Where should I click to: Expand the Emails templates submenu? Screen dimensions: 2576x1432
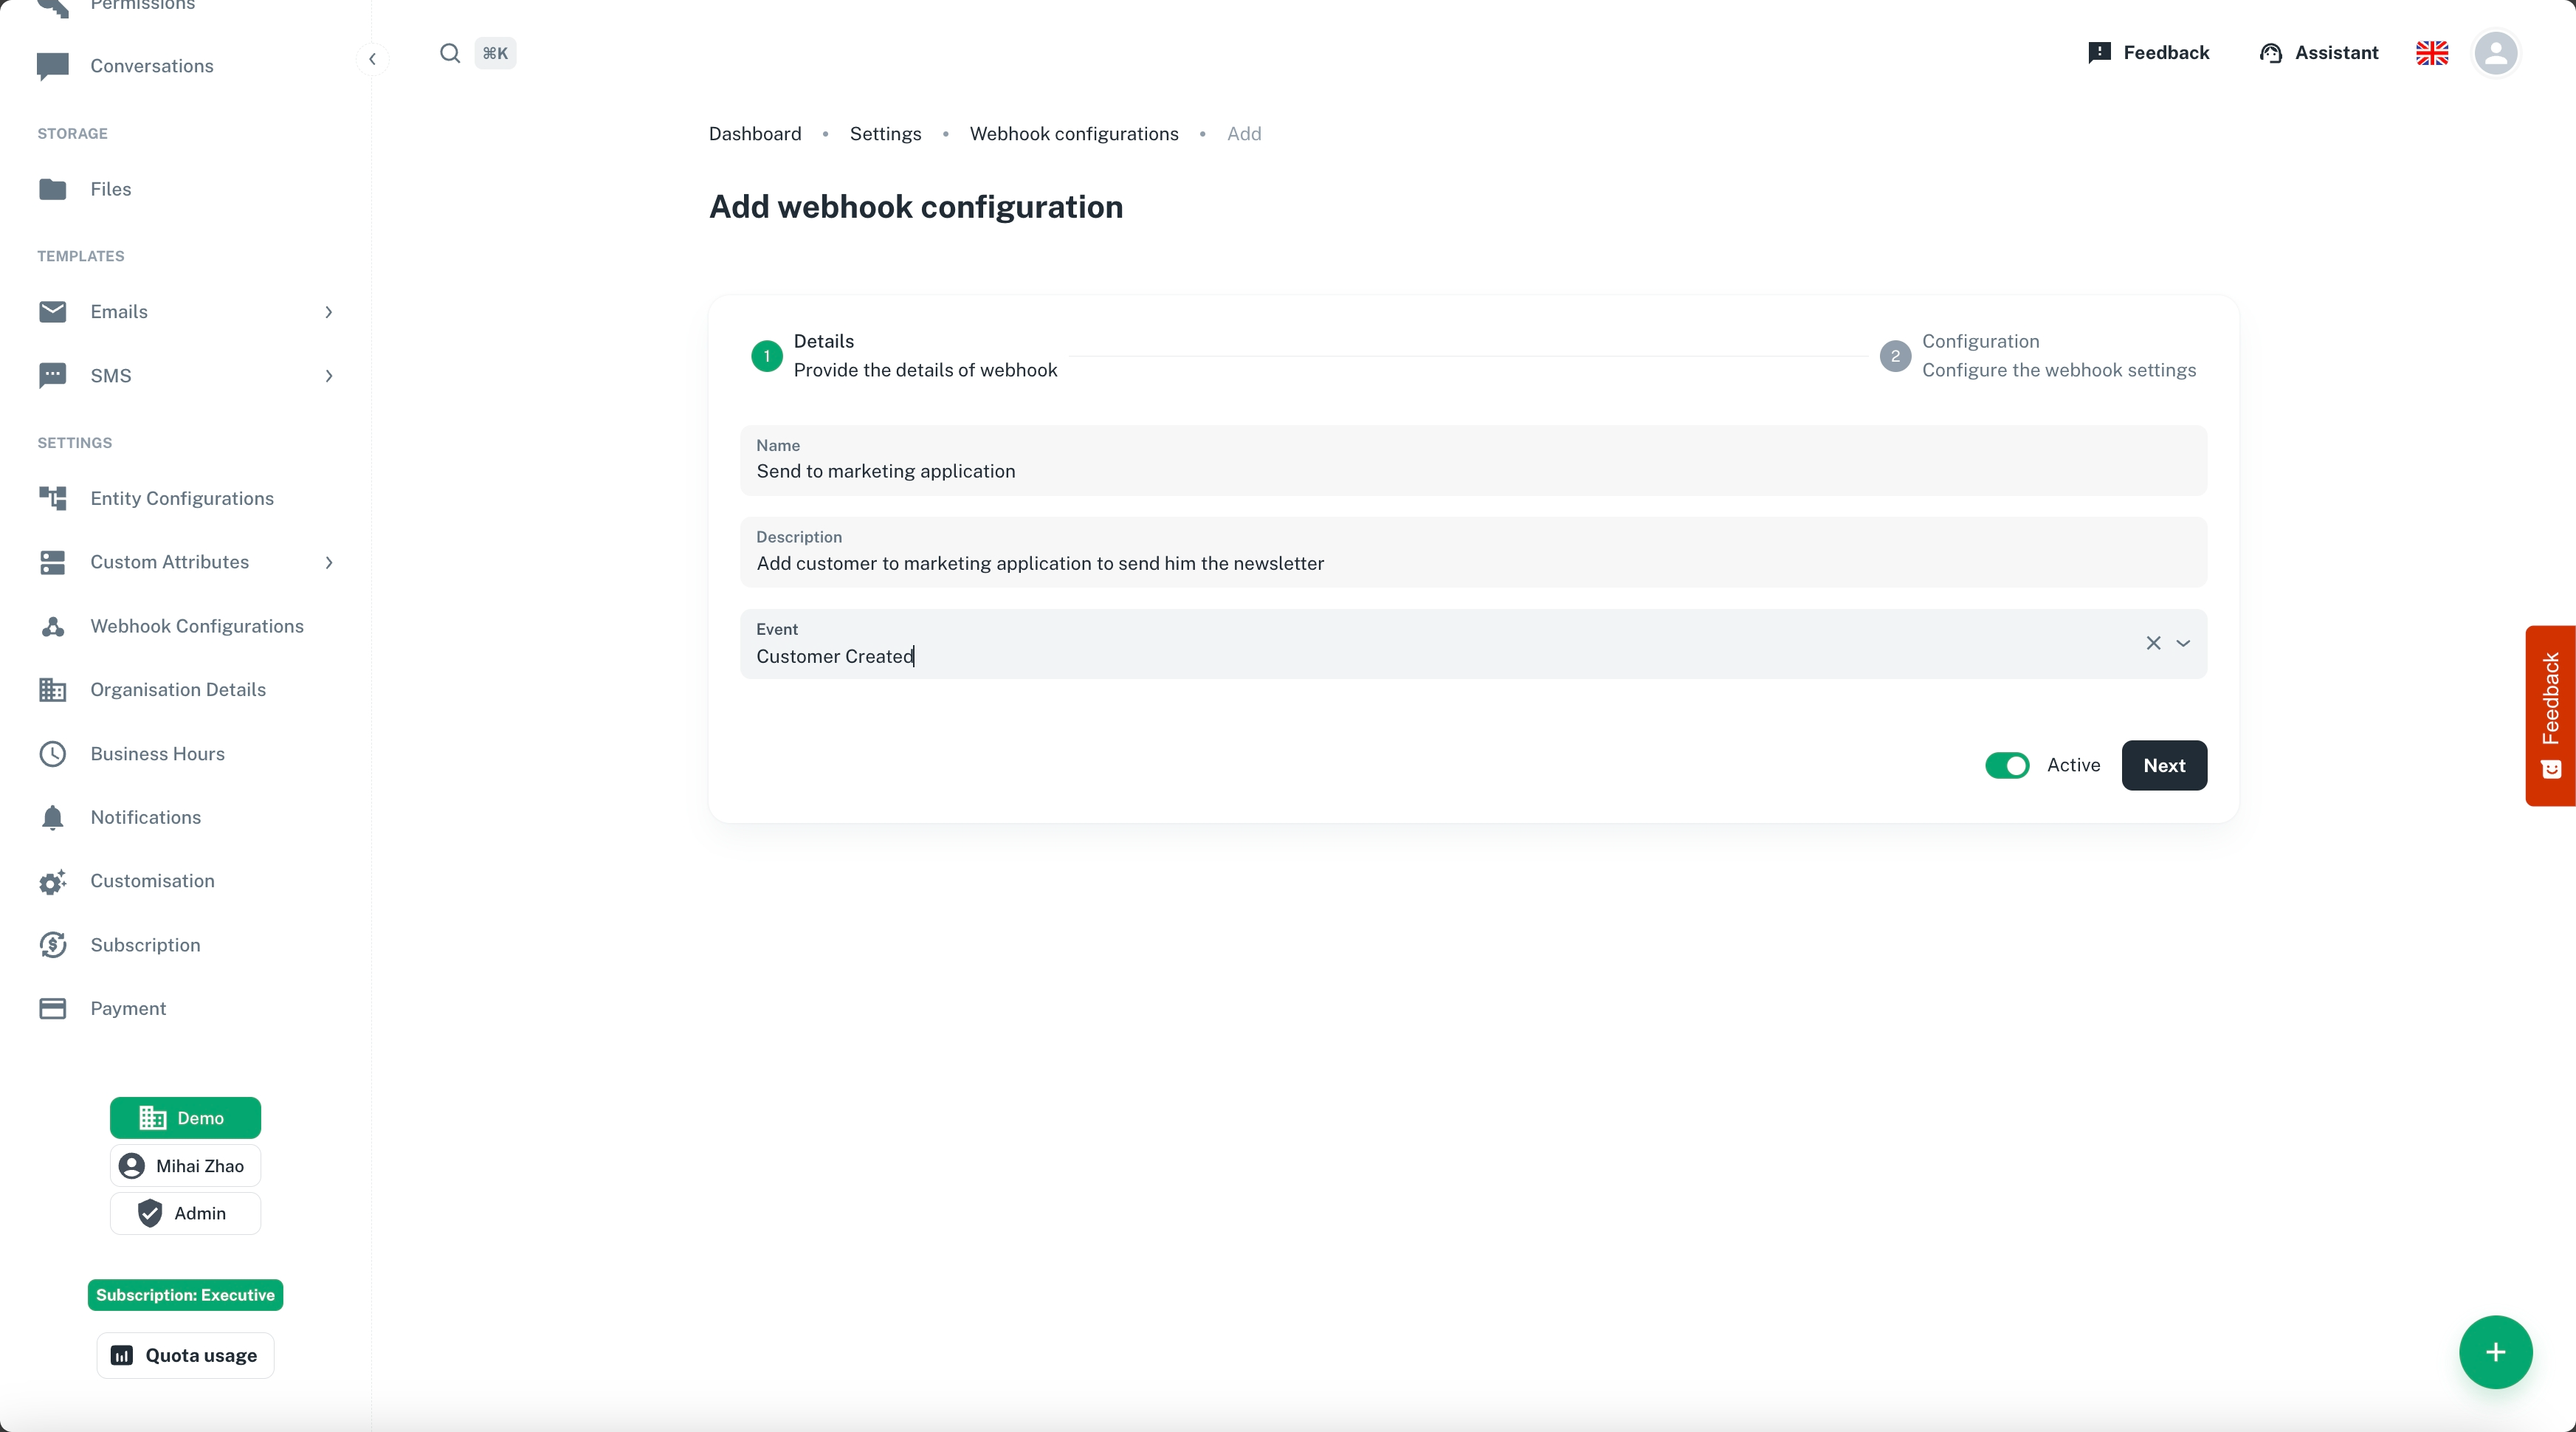(328, 312)
